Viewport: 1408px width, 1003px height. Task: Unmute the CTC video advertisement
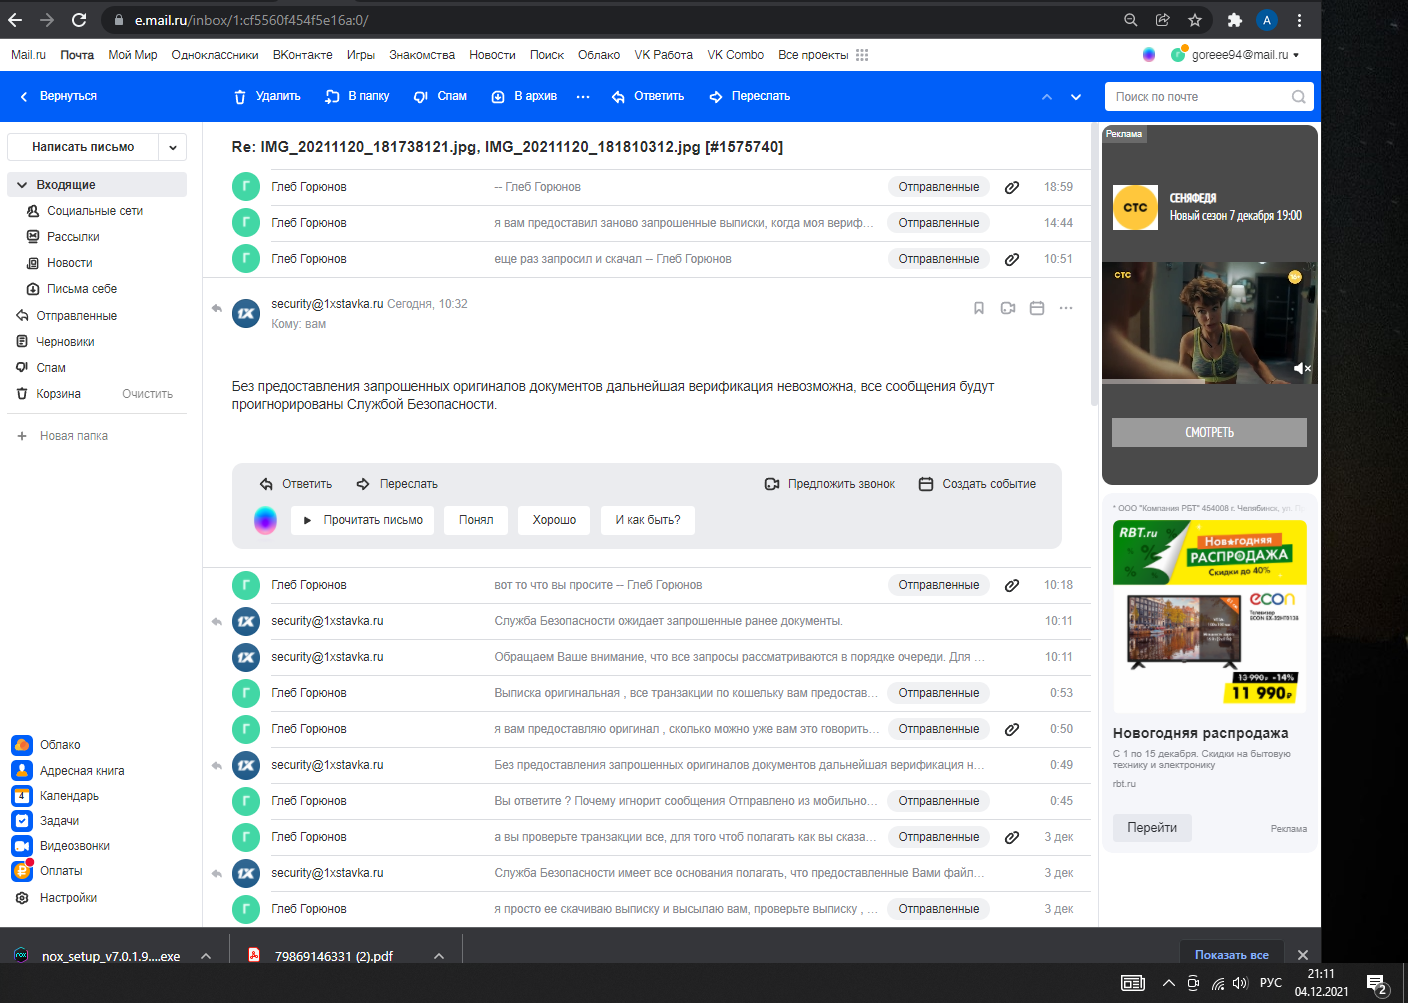1300,368
